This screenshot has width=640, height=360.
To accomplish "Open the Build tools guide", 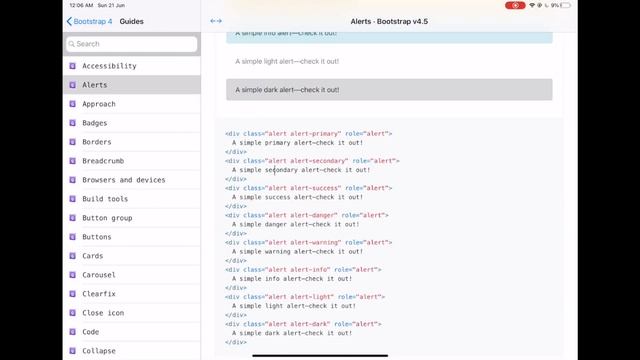I will point(132,199).
